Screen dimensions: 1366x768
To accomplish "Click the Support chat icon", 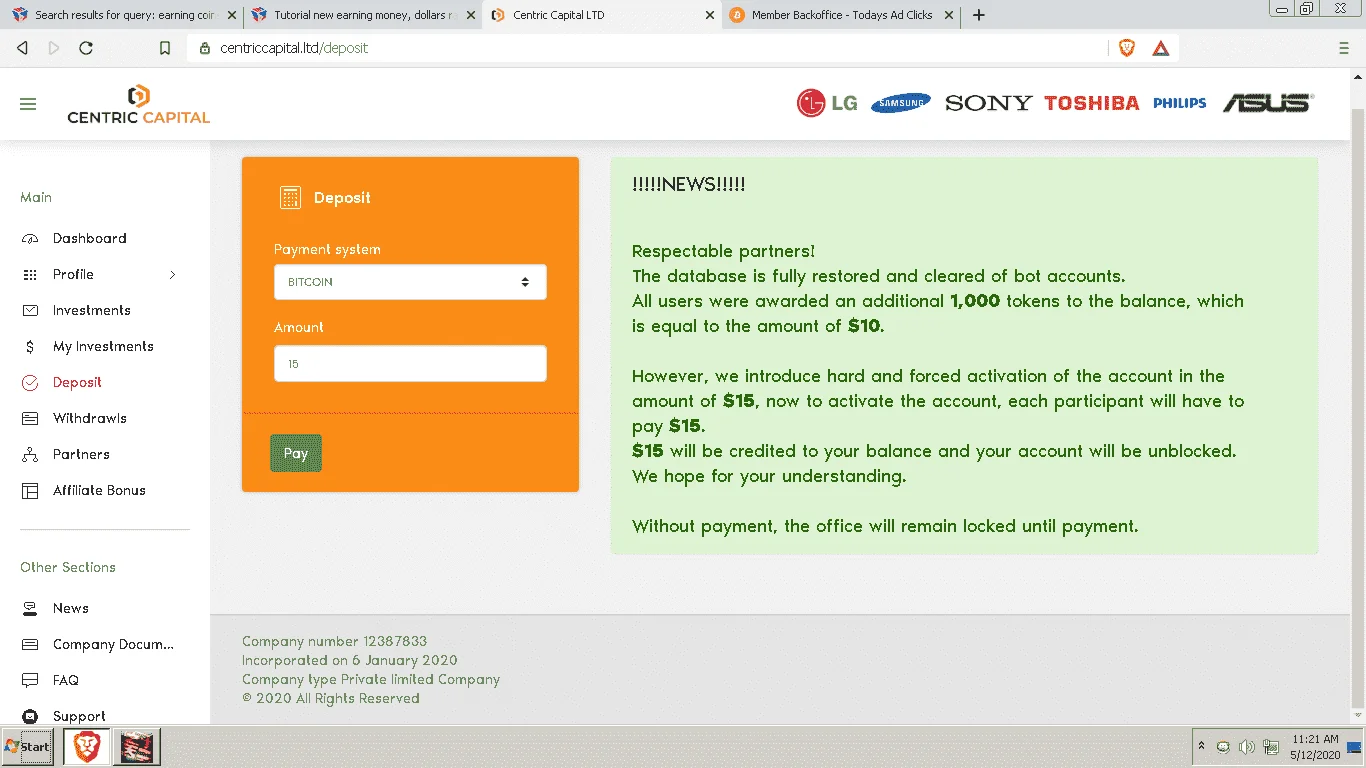I will pyautogui.click(x=30, y=717).
